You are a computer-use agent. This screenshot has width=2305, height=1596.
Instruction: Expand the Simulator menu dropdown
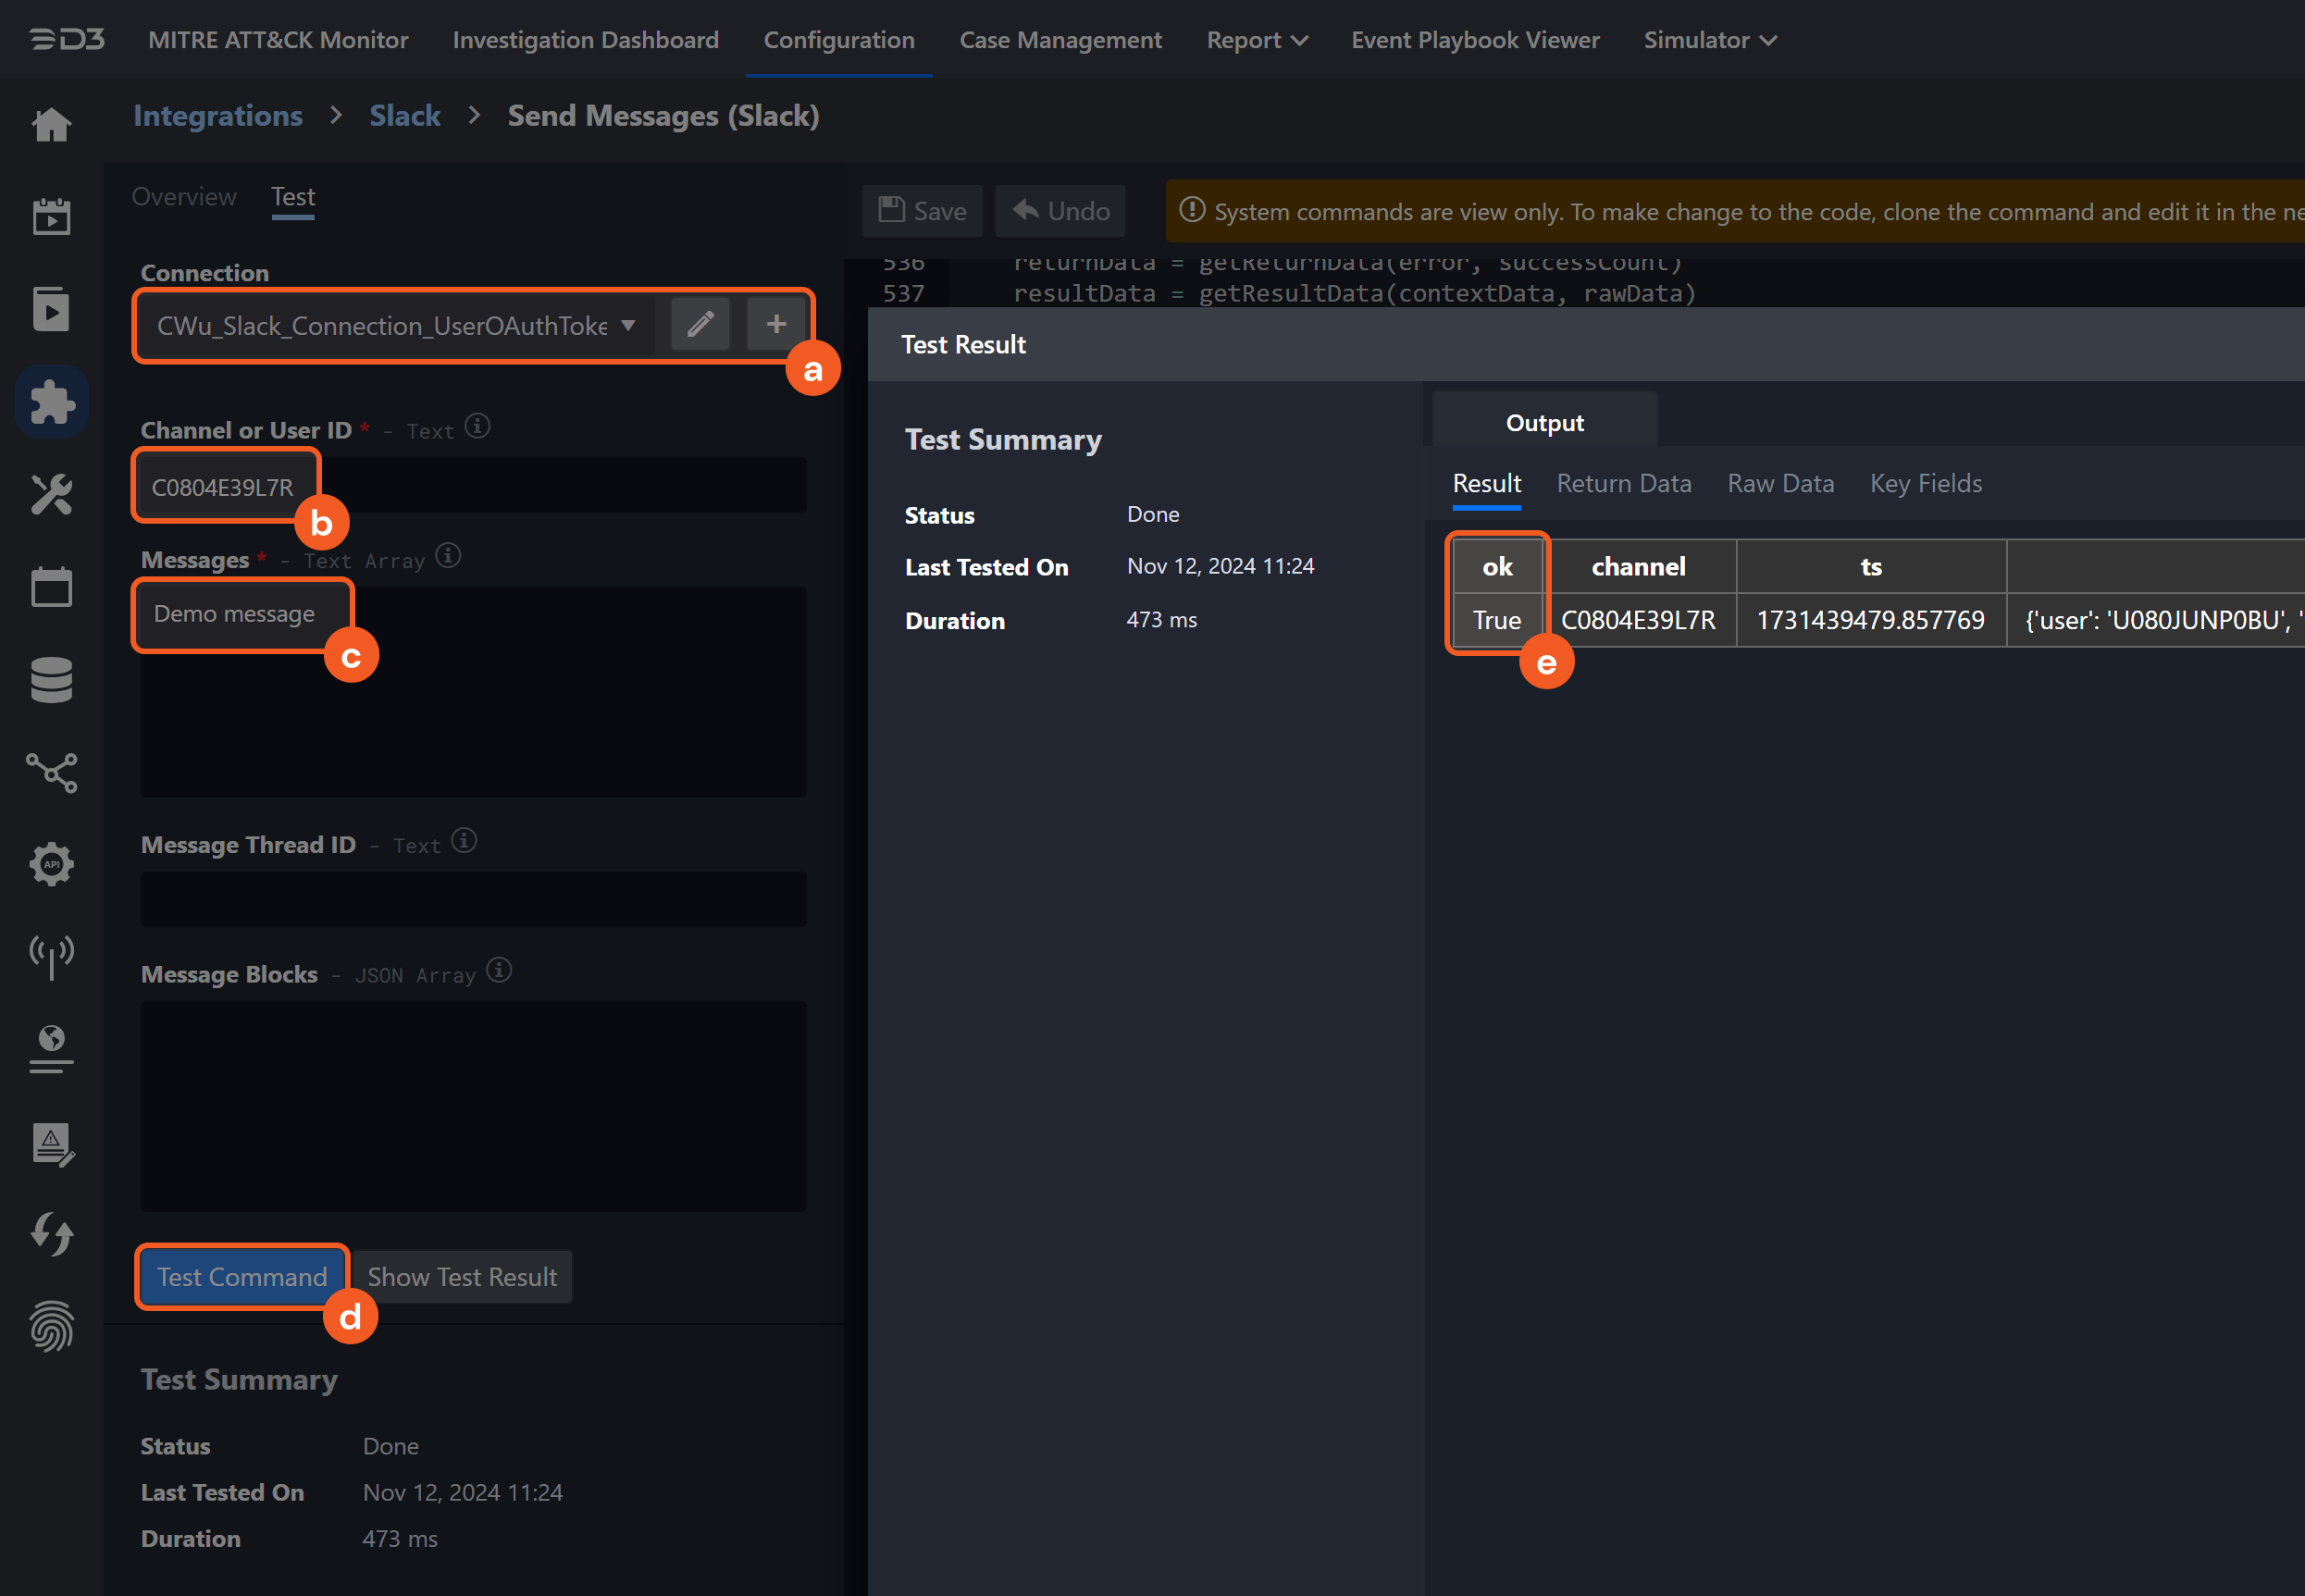[x=1709, y=40]
